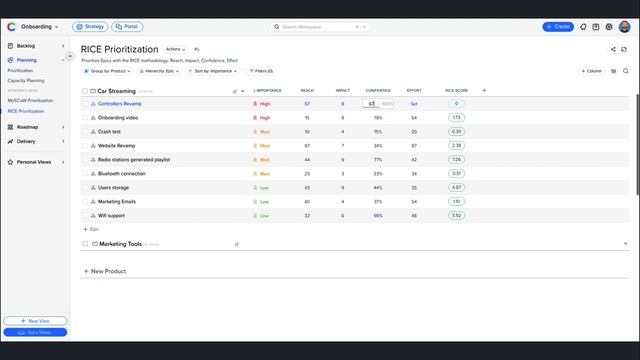Open the MoSCoW Prioritization view

click(x=31, y=100)
